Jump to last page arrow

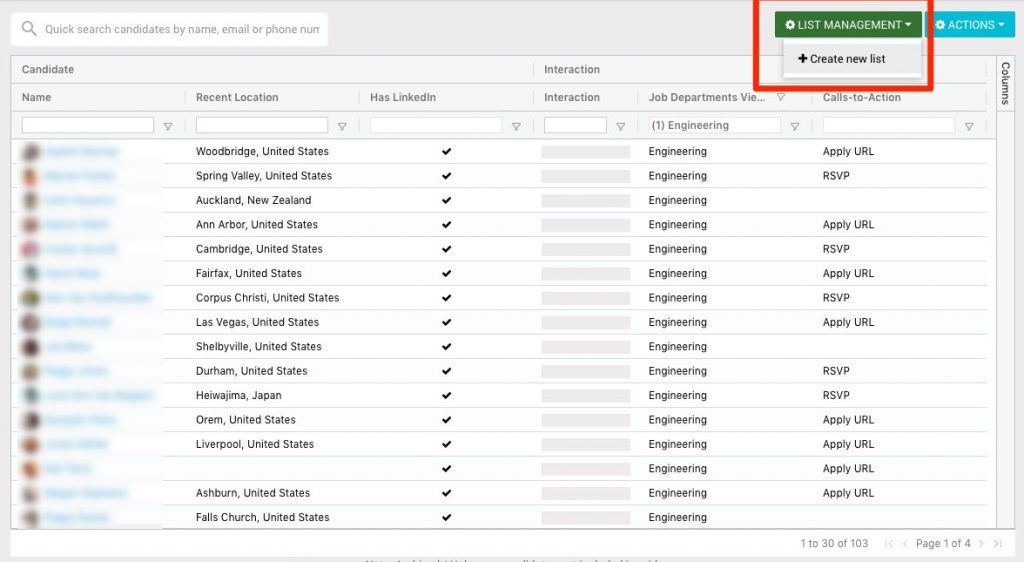coord(998,543)
